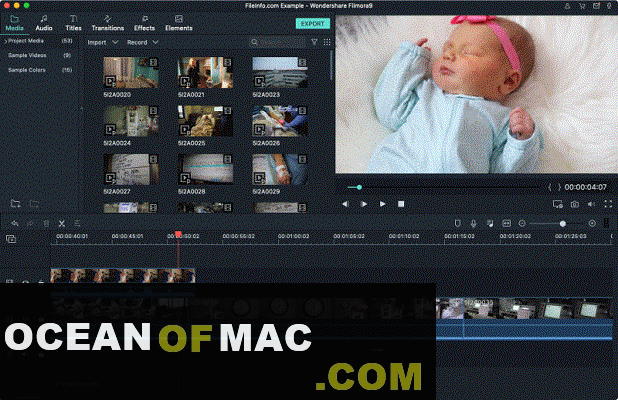Record voiceover with microphone icon

(x=473, y=223)
